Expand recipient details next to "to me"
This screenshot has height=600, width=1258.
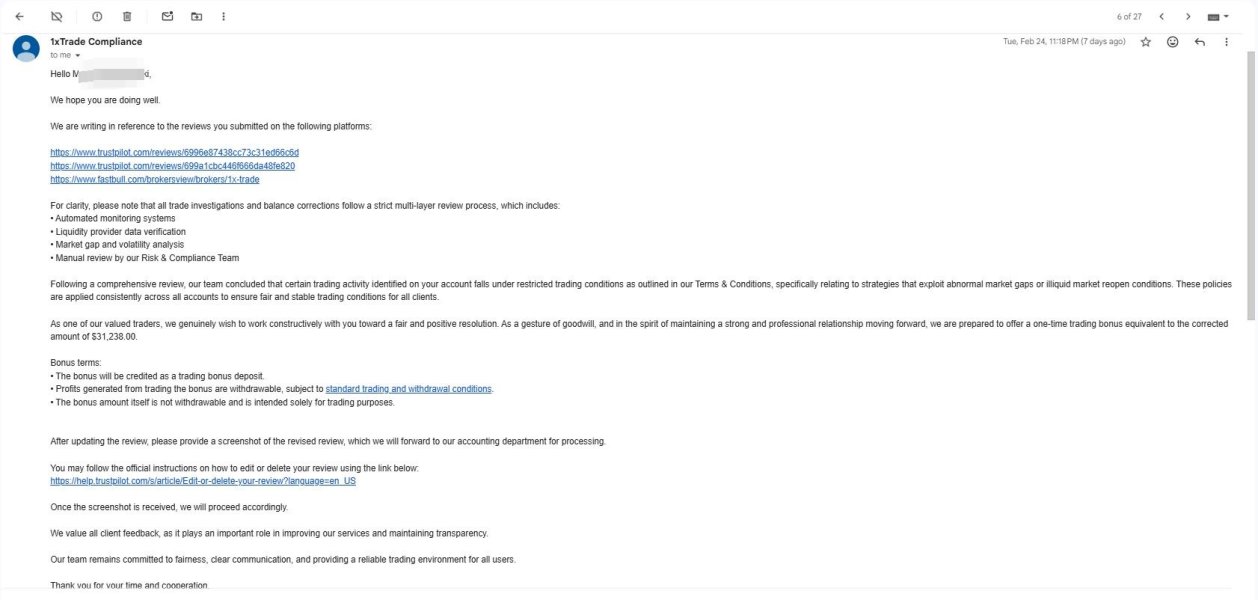78,55
